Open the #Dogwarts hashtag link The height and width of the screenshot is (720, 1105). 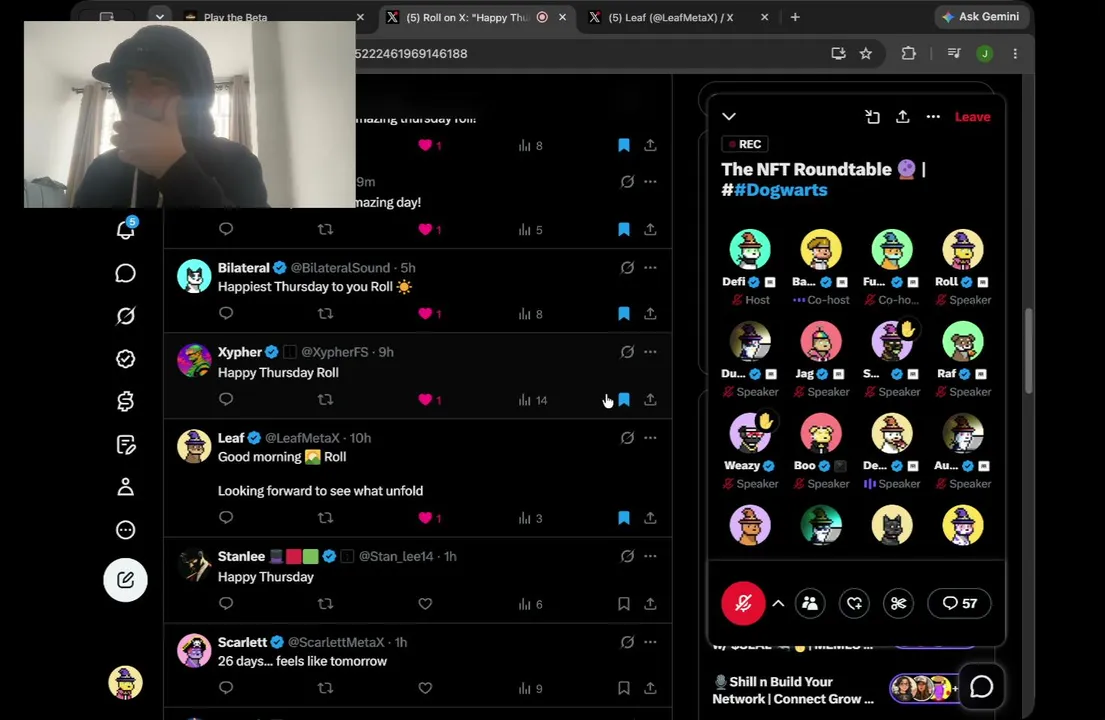[781, 190]
